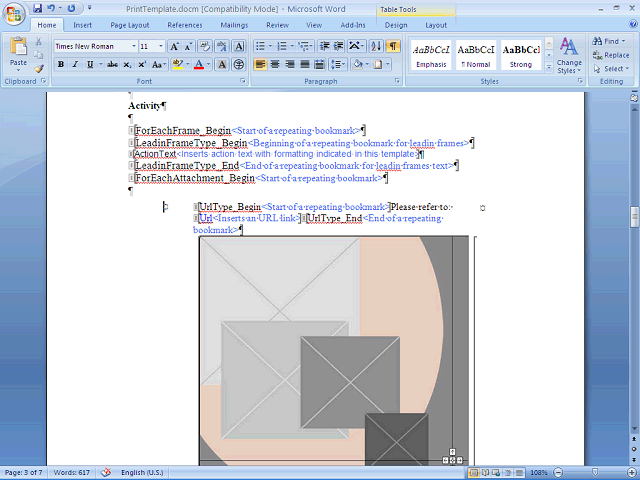Cut selection with scissors icon
The height and width of the screenshot is (480, 640).
coord(39,42)
